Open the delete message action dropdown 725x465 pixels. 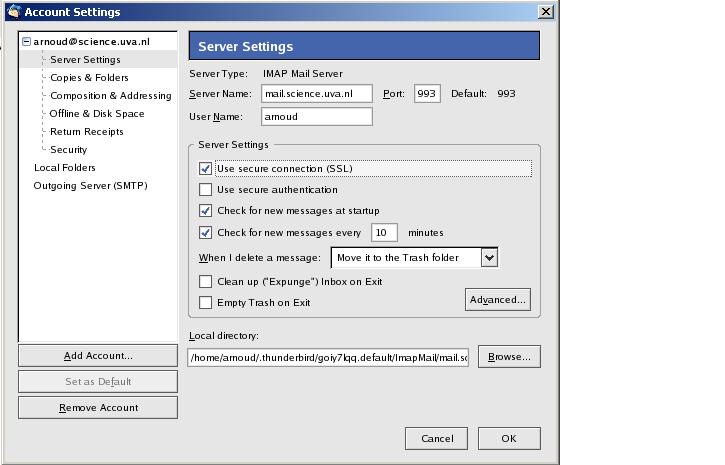[x=488, y=258]
